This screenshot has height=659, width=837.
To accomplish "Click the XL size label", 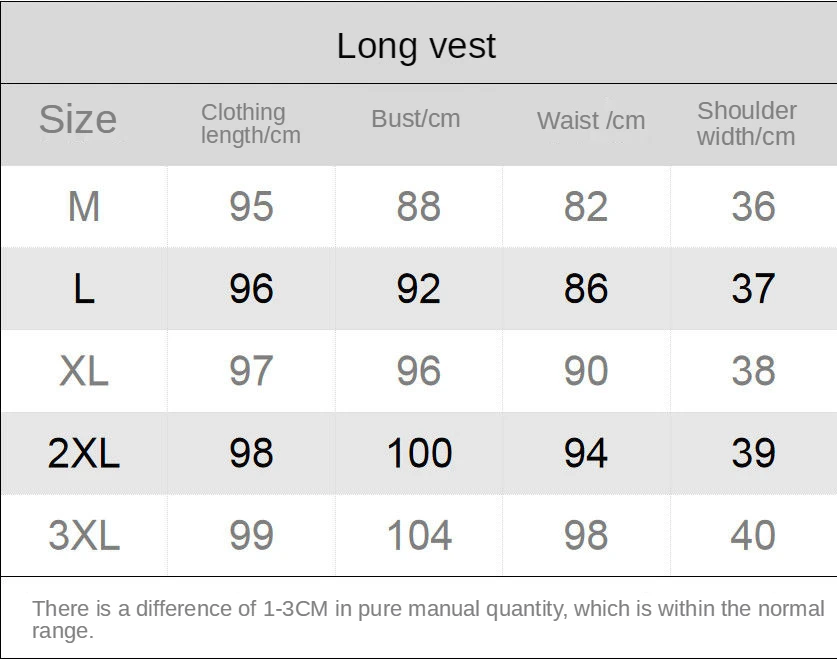I will [84, 371].
